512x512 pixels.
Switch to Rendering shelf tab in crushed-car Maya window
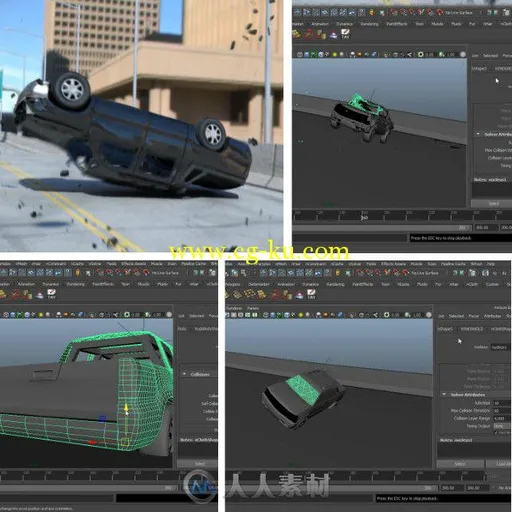click(x=369, y=24)
